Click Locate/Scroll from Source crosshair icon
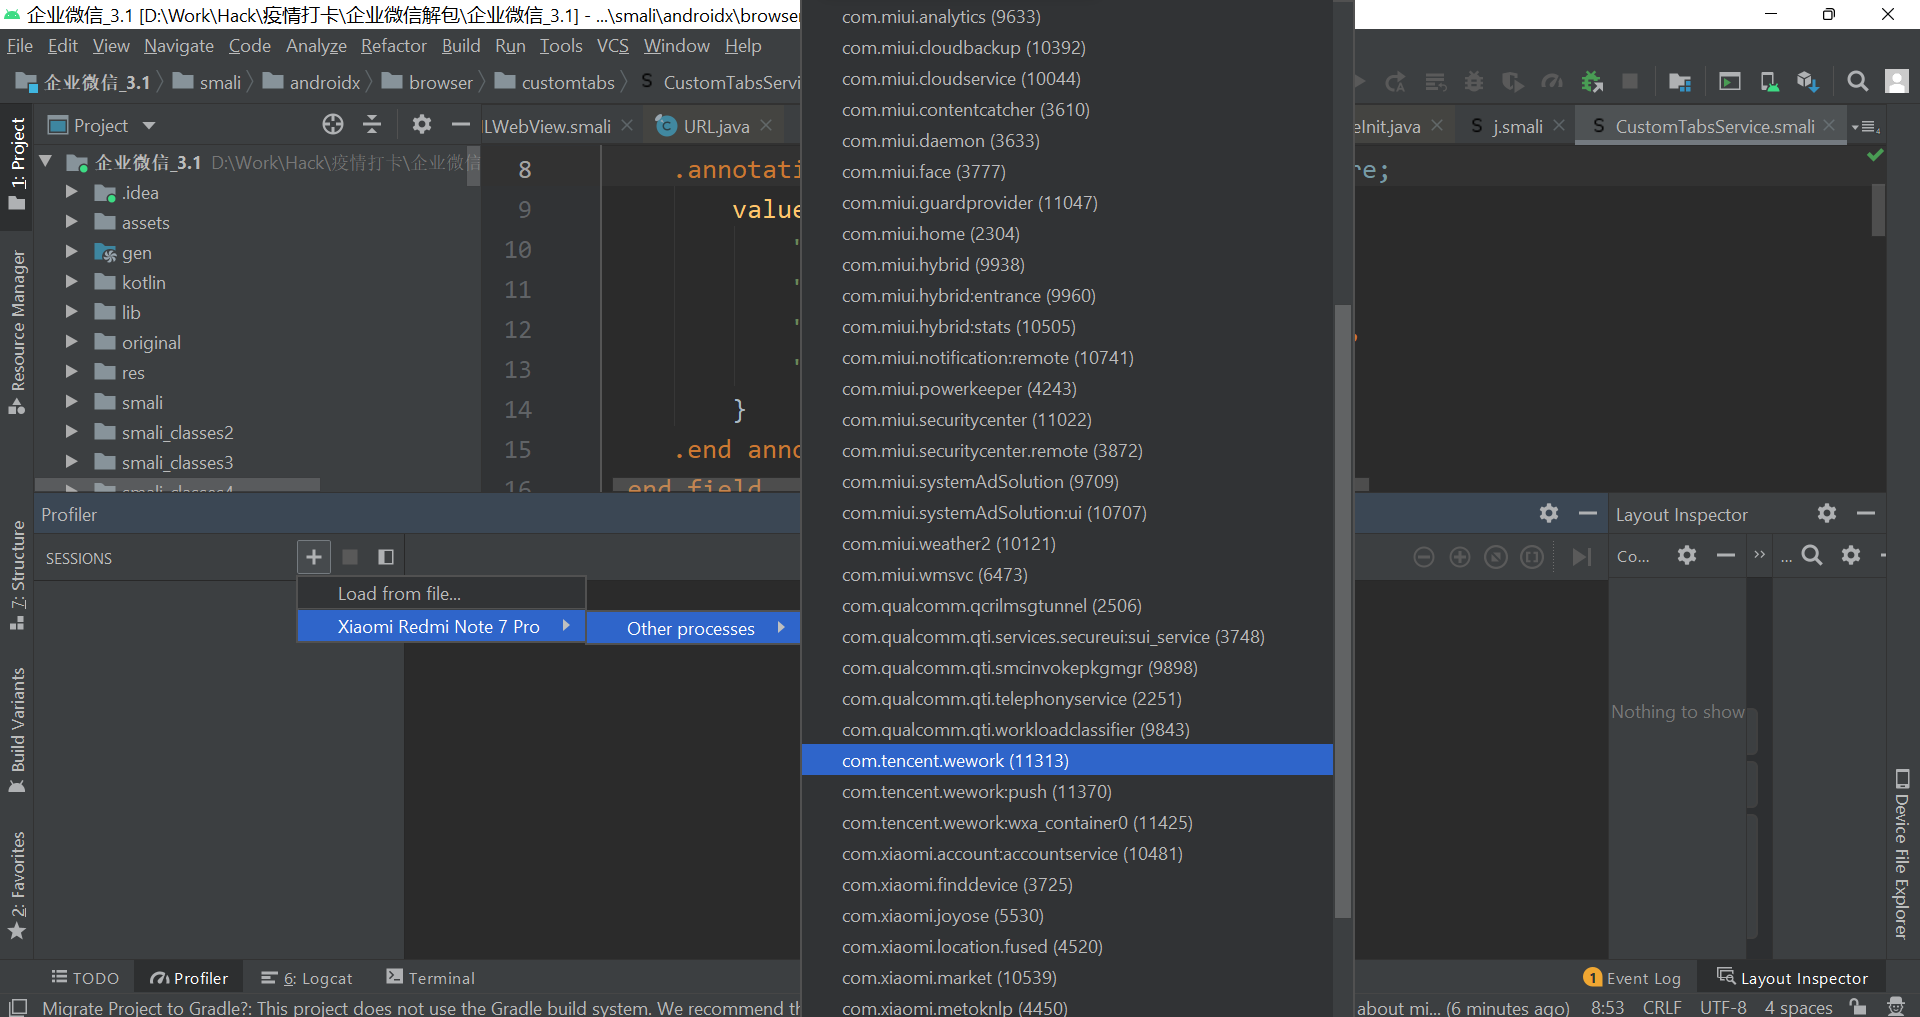Image resolution: width=1920 pixels, height=1017 pixels. (333, 124)
